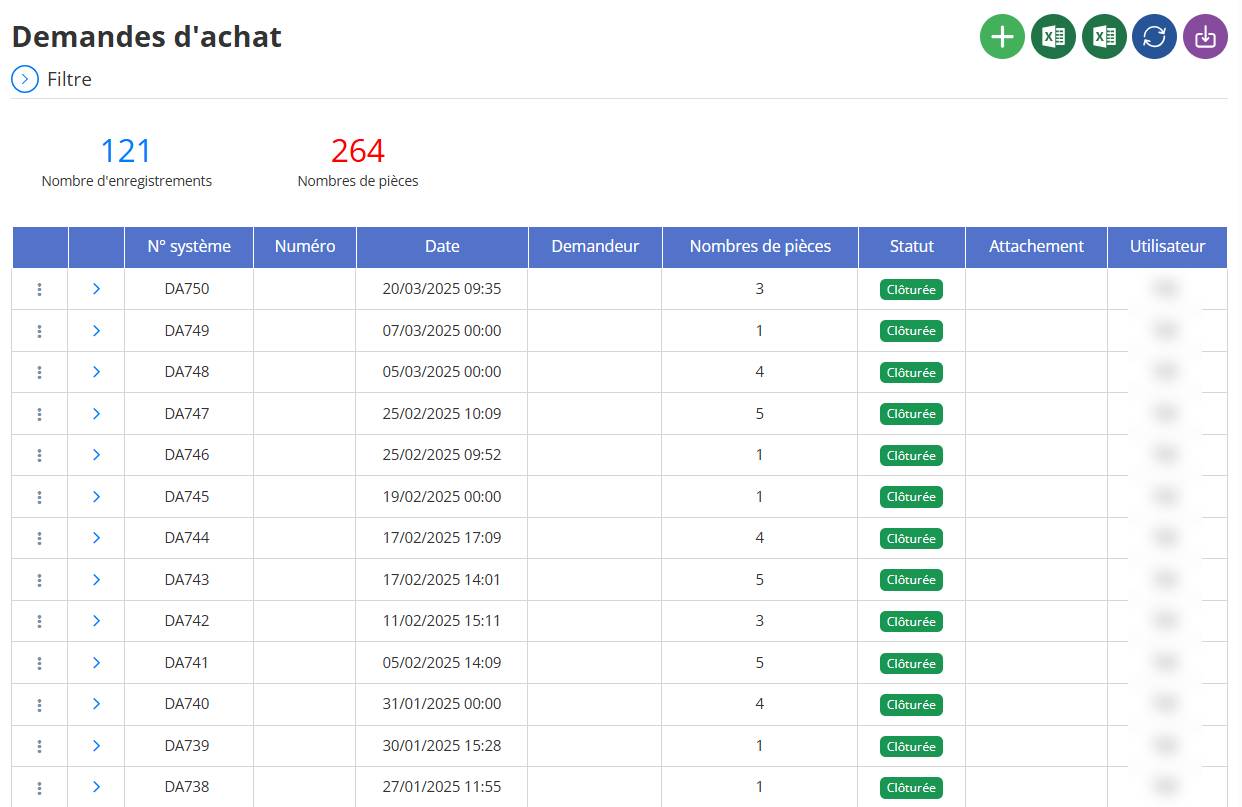The height and width of the screenshot is (807, 1242).
Task: Expand row DA741 details chevron
Action: (96, 662)
